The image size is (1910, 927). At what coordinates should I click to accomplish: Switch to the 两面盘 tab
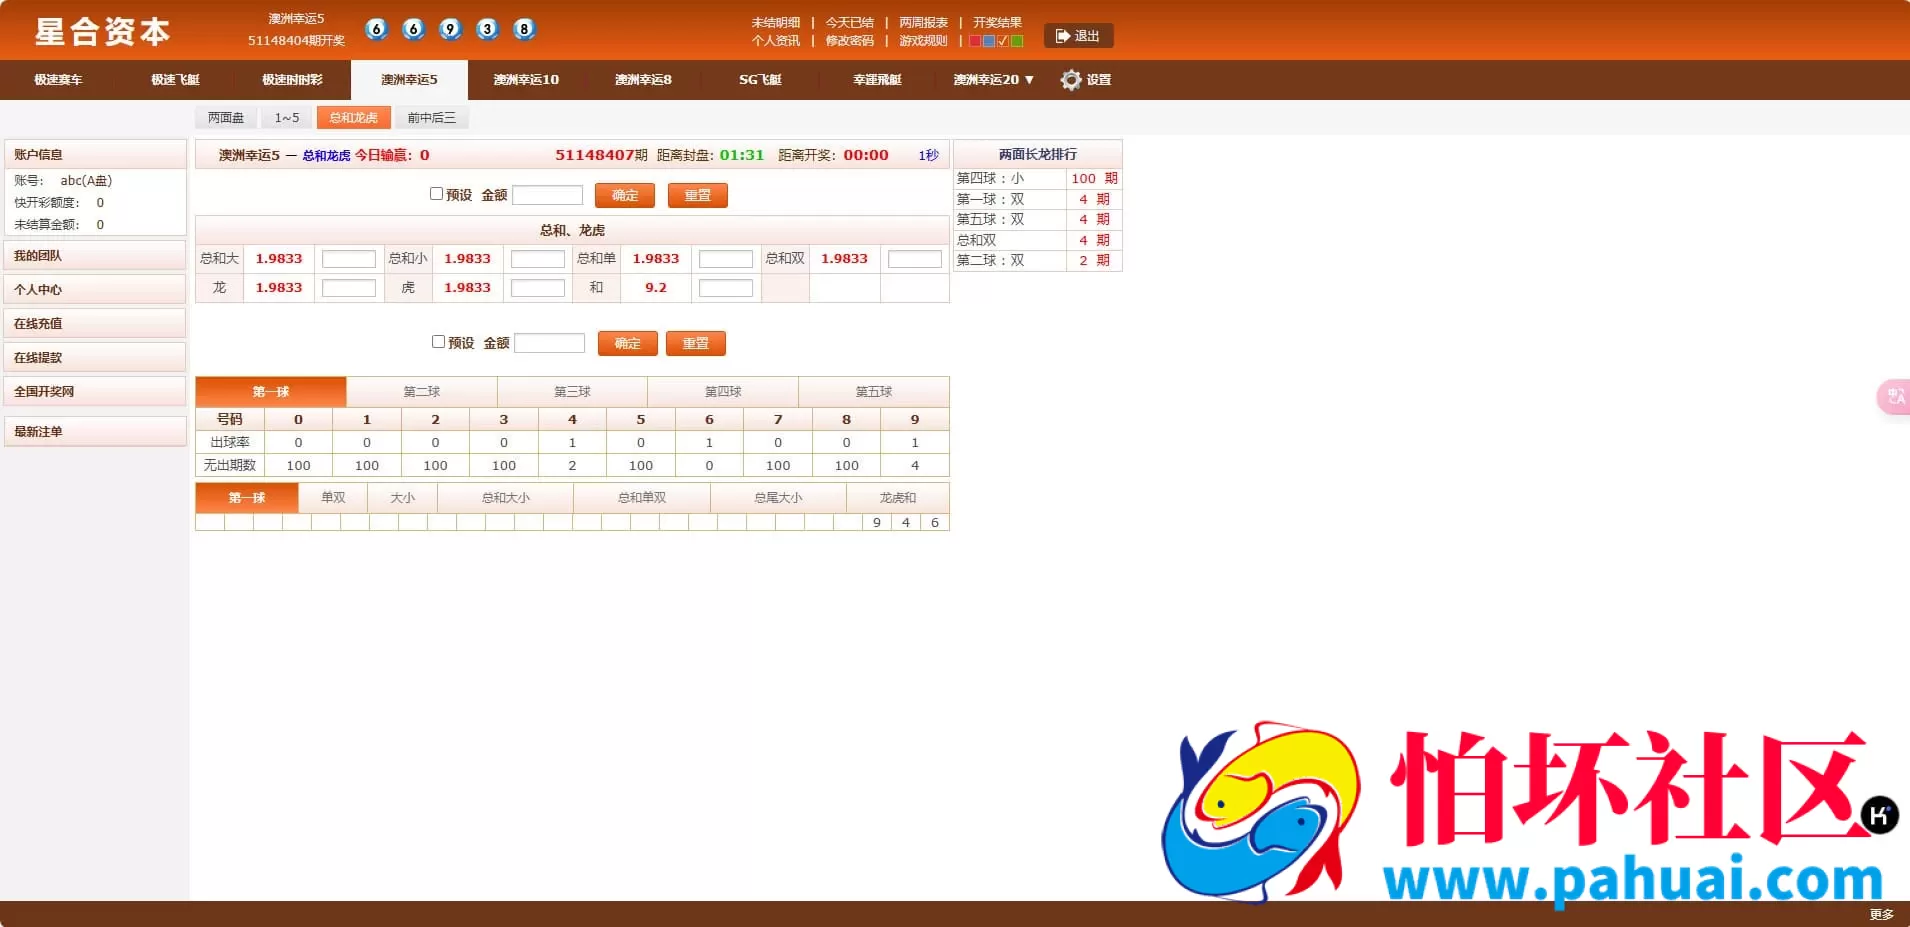226,118
